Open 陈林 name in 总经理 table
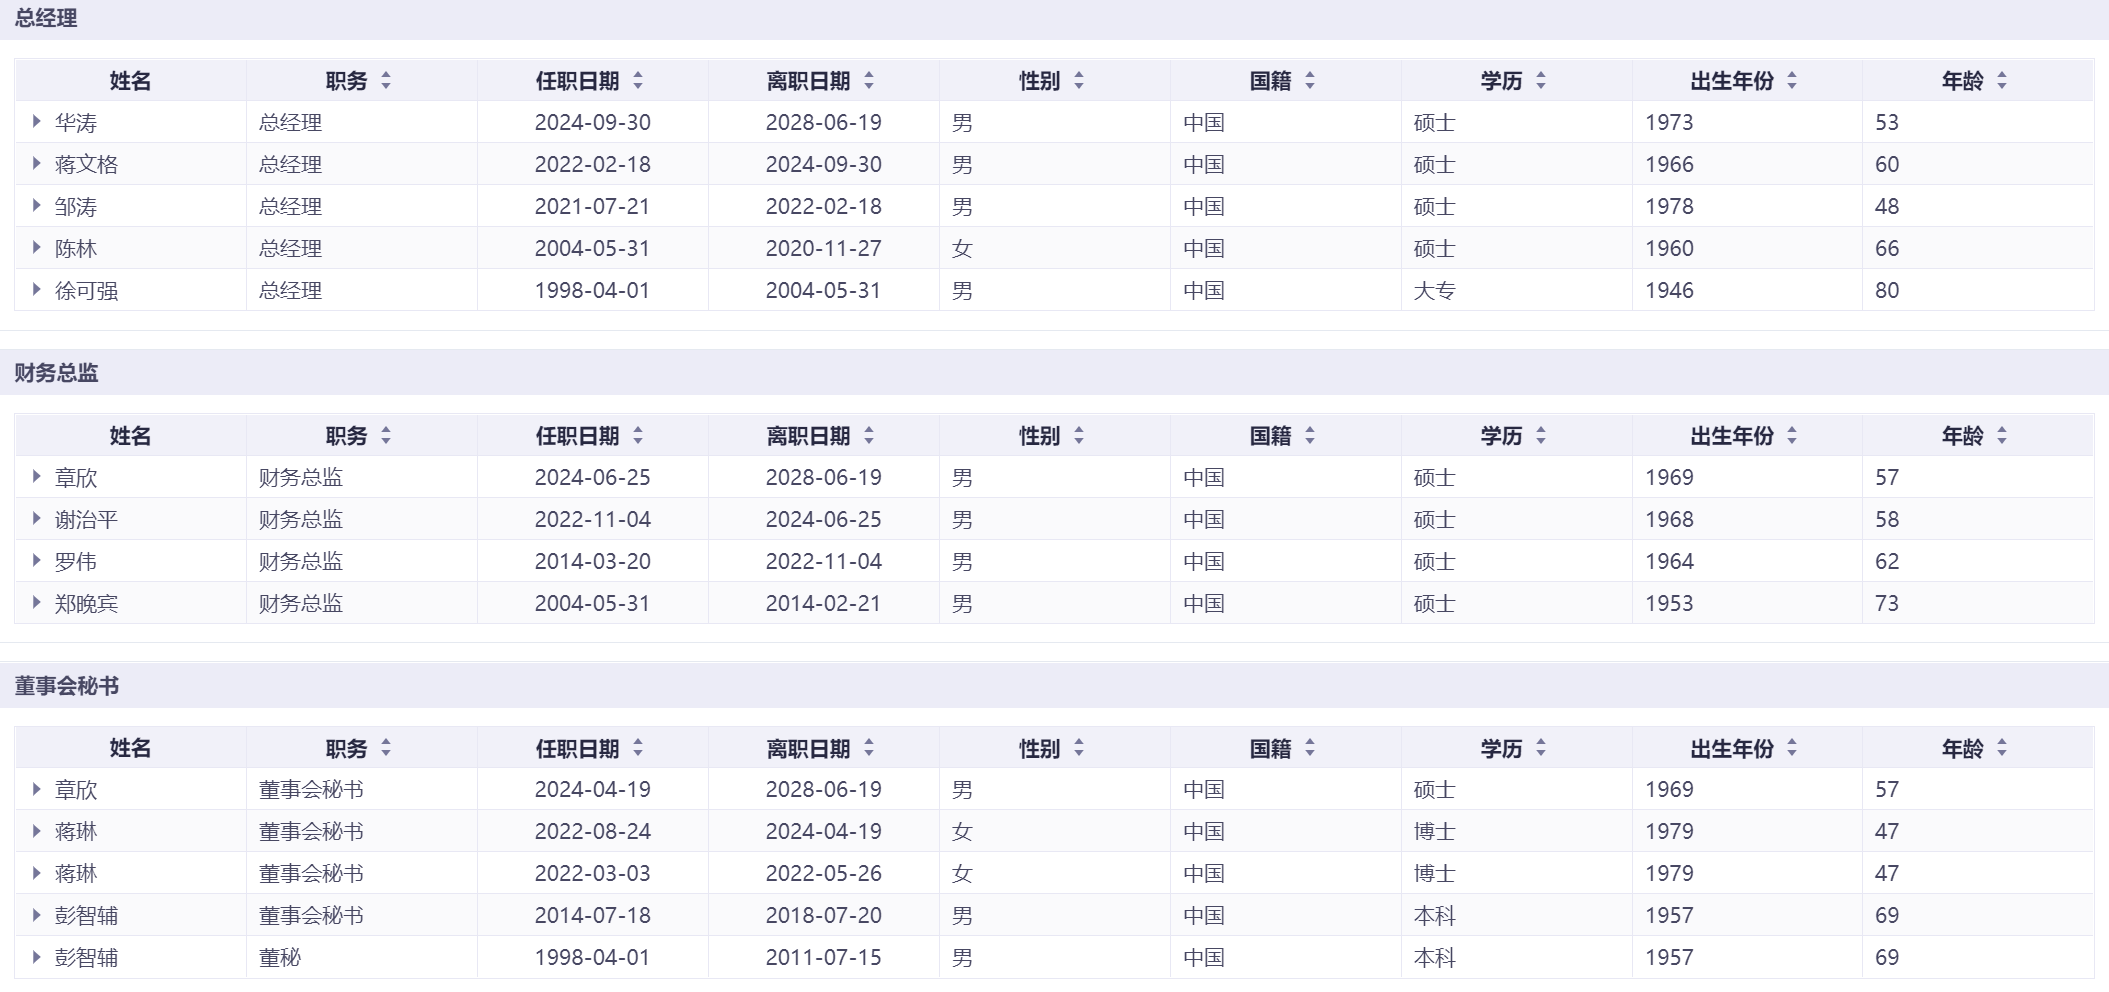This screenshot has height=992, width=2109. [x=76, y=249]
